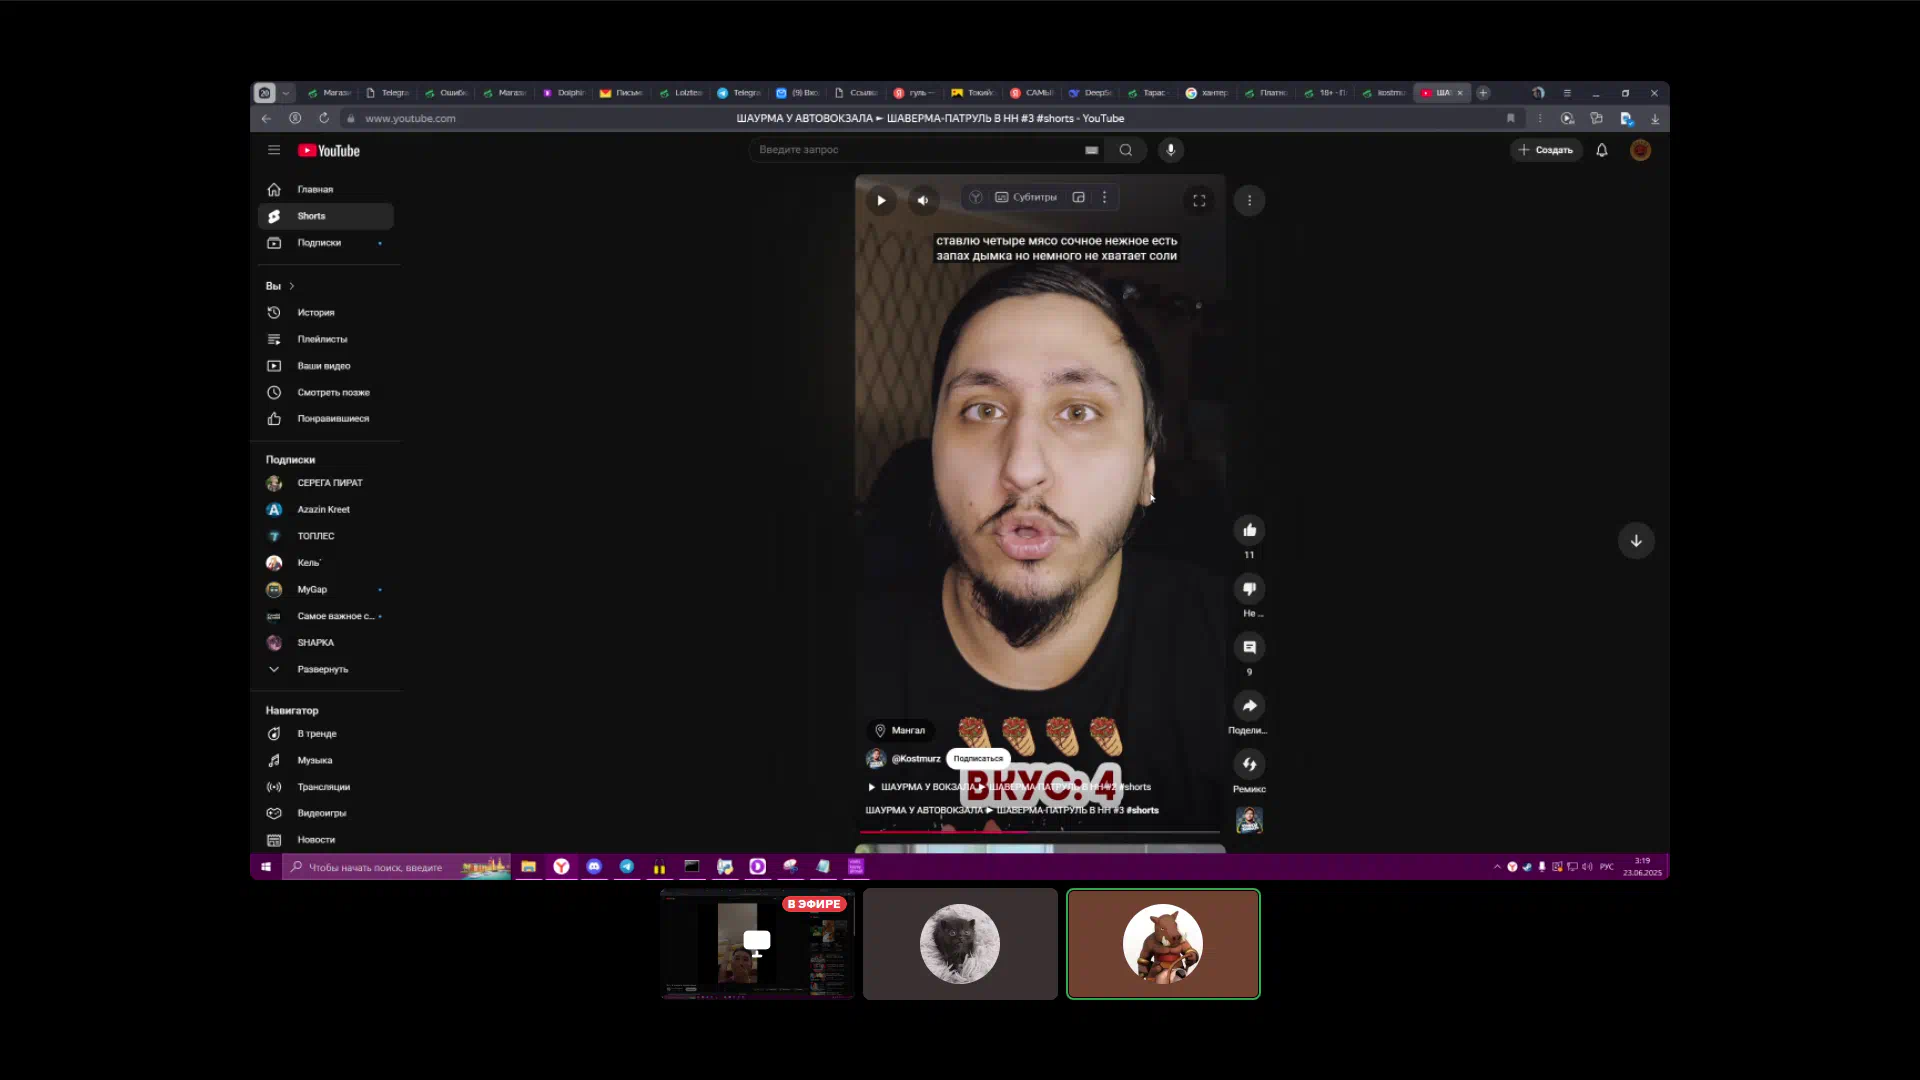Click the Ремикс remix button

coord(1249,765)
